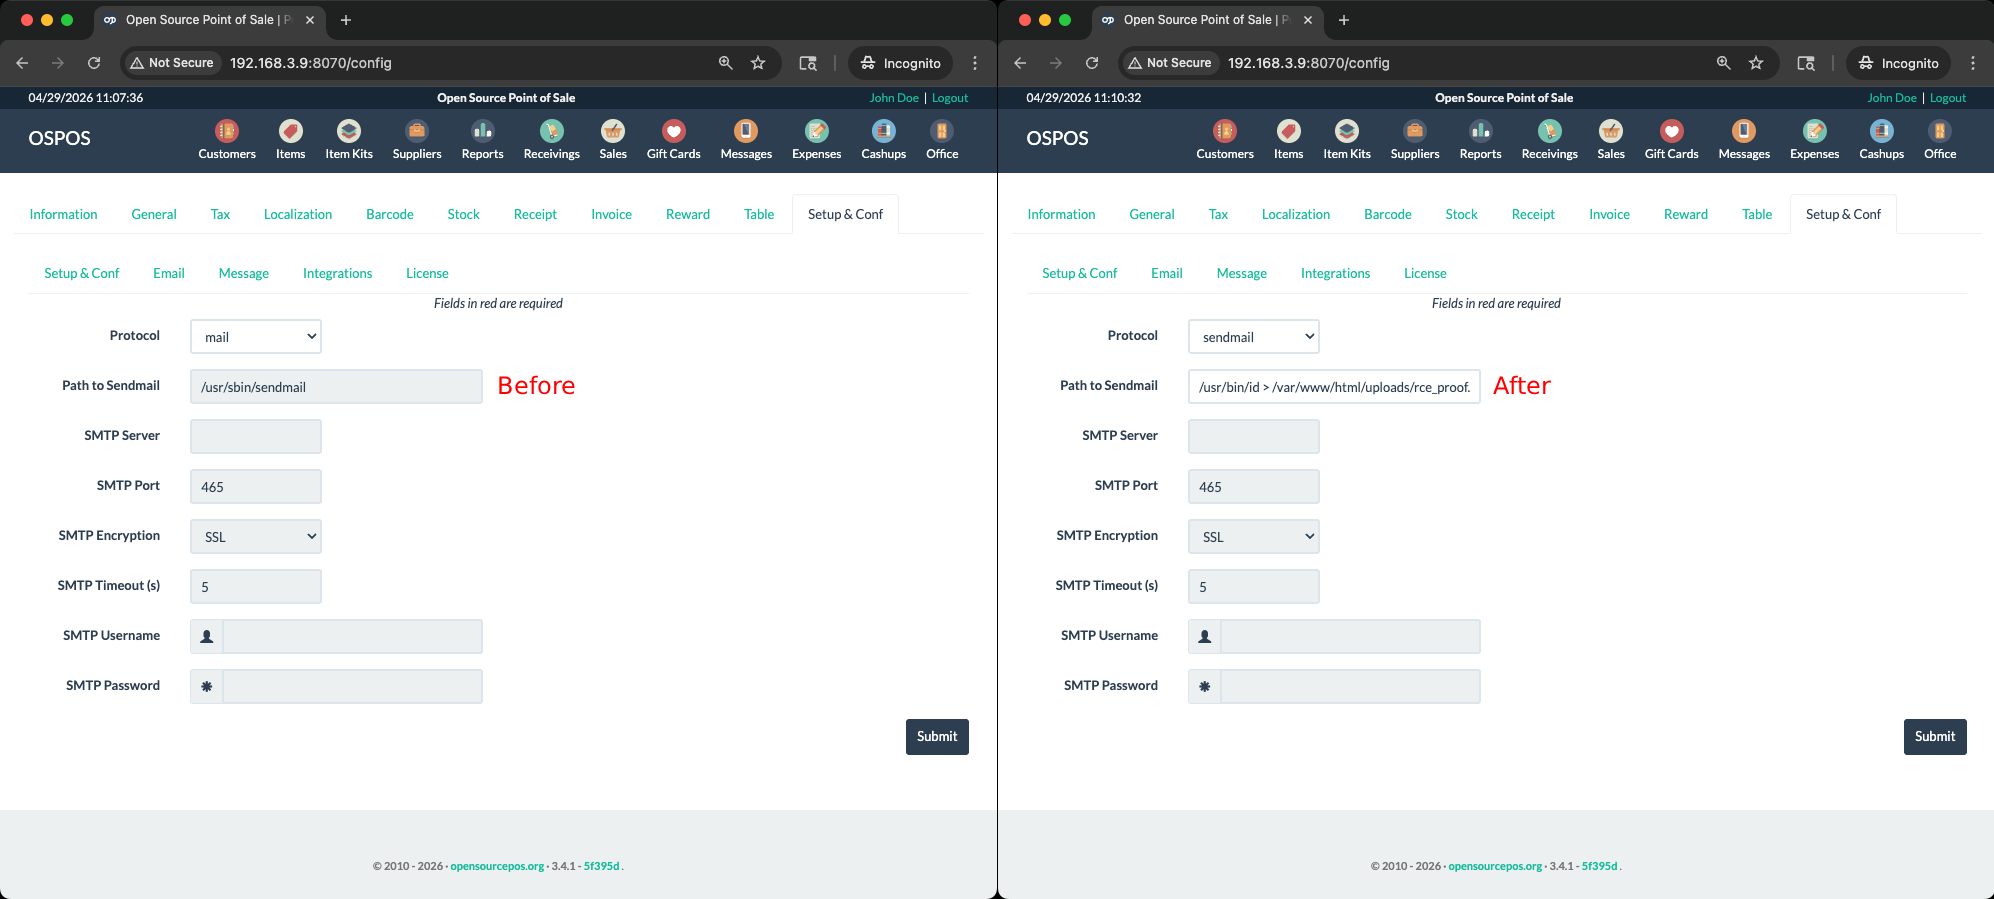Select Email sub-tab in right window
The image size is (1994, 899).
[x=1166, y=273]
